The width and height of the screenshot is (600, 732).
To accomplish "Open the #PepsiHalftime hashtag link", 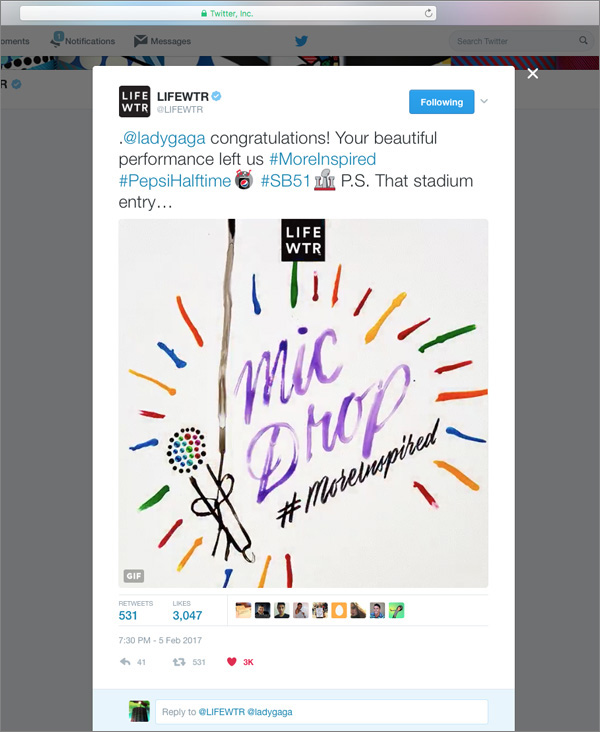I will (x=175, y=181).
